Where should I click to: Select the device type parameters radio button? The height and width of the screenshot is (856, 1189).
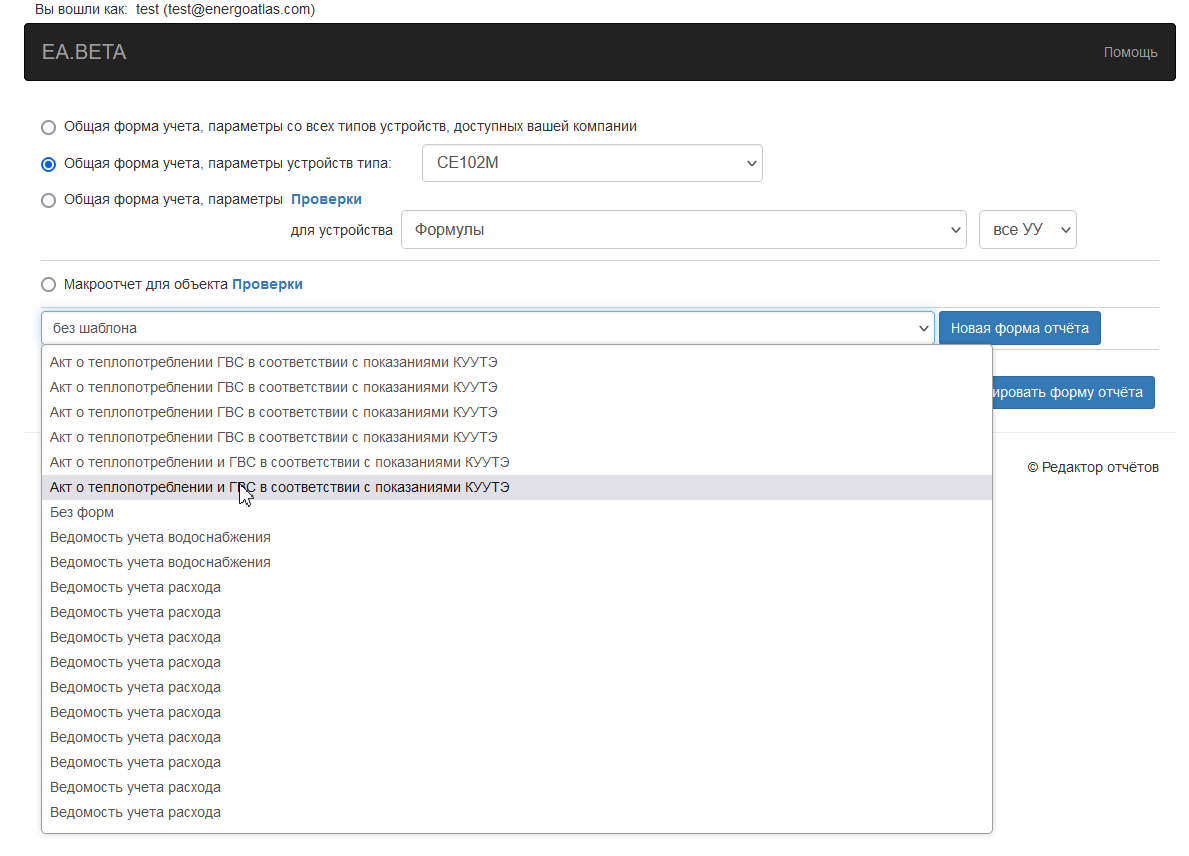tap(49, 164)
